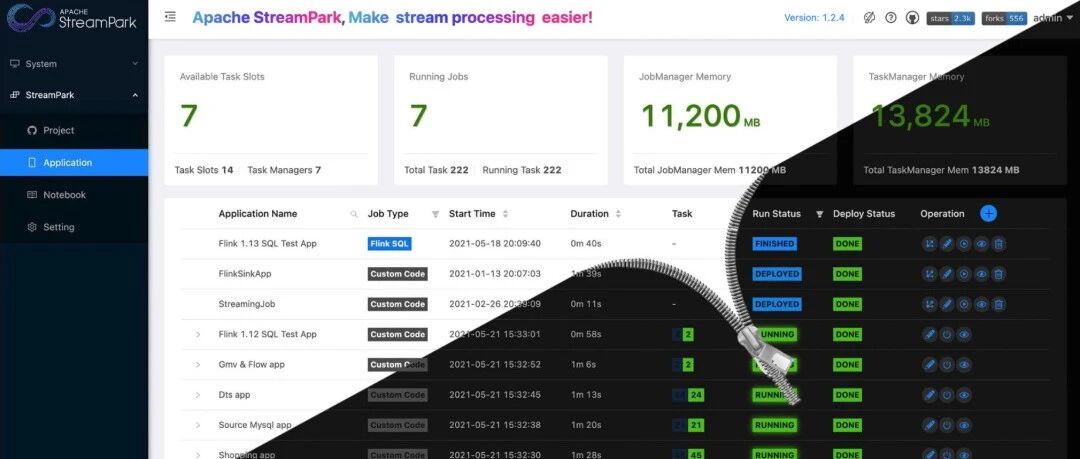1080x459 pixels.
Task: Click the task count 24 for Dts app
Action: pyautogui.click(x=696, y=395)
